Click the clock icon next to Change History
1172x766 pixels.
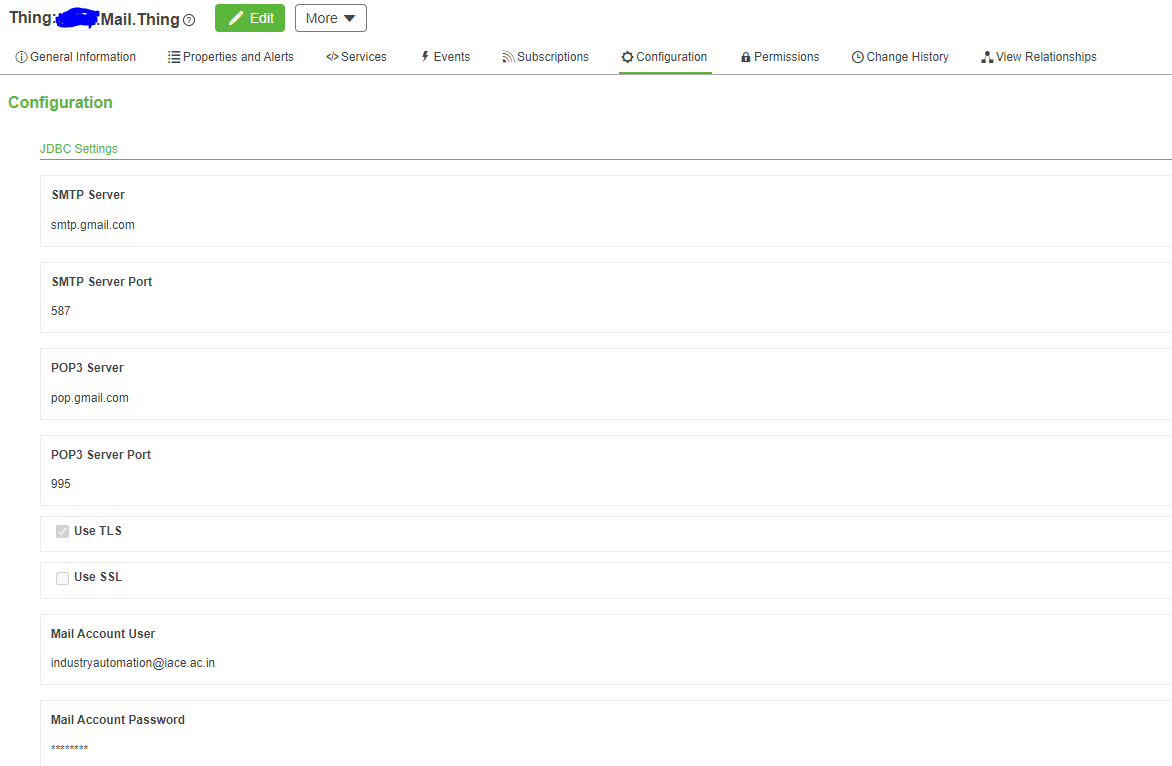857,57
